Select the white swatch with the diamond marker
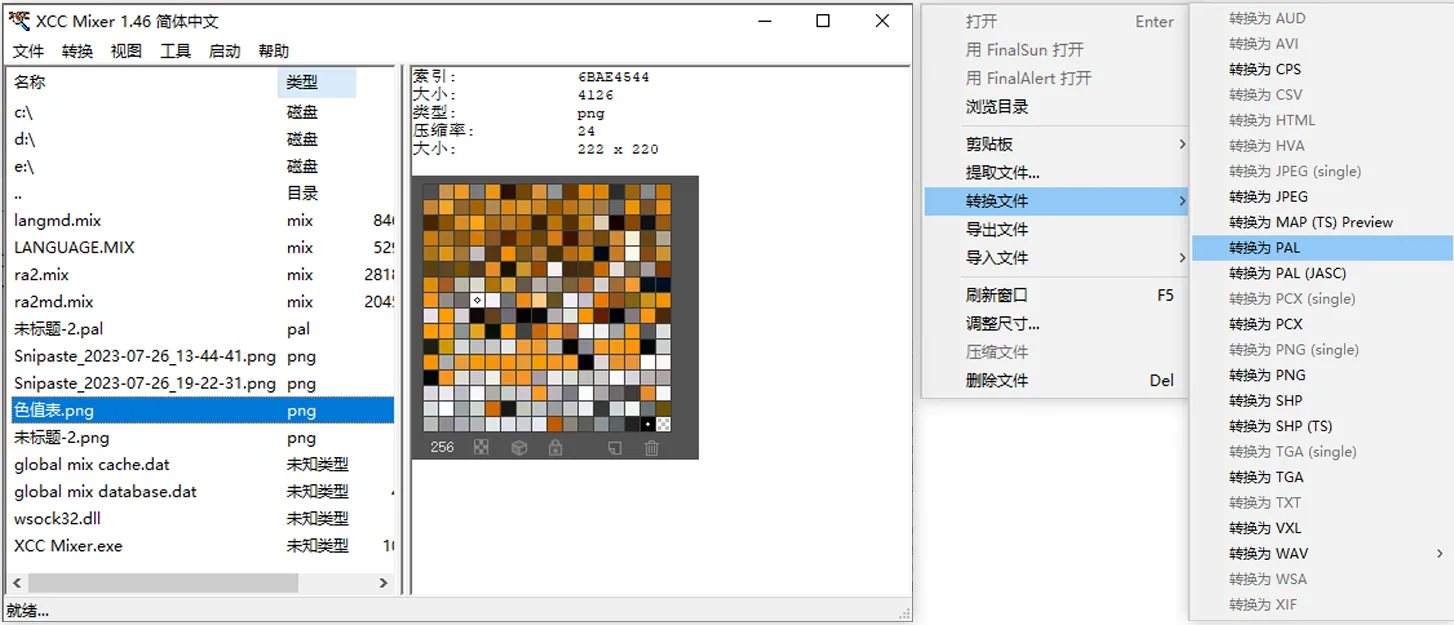Image resolution: width=1454 pixels, height=625 pixels. pyautogui.click(x=477, y=300)
